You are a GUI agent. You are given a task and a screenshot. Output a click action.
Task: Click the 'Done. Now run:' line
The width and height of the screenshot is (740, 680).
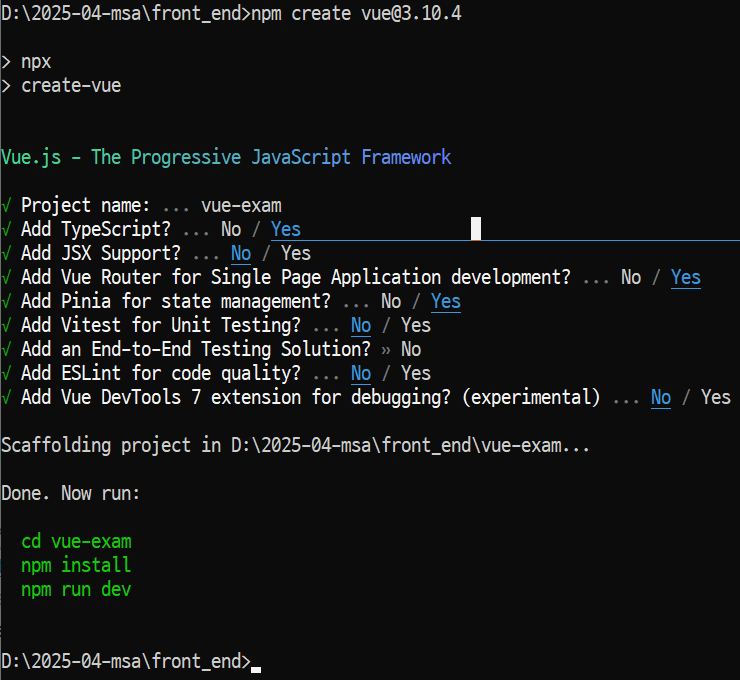point(71,494)
